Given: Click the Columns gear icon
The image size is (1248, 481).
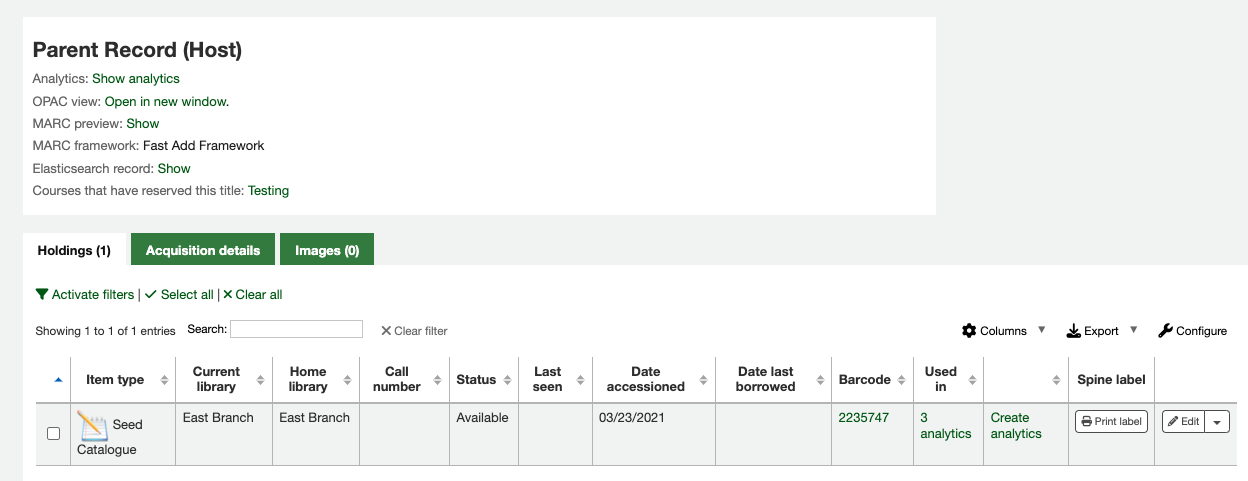Looking at the screenshot, I should coord(969,331).
